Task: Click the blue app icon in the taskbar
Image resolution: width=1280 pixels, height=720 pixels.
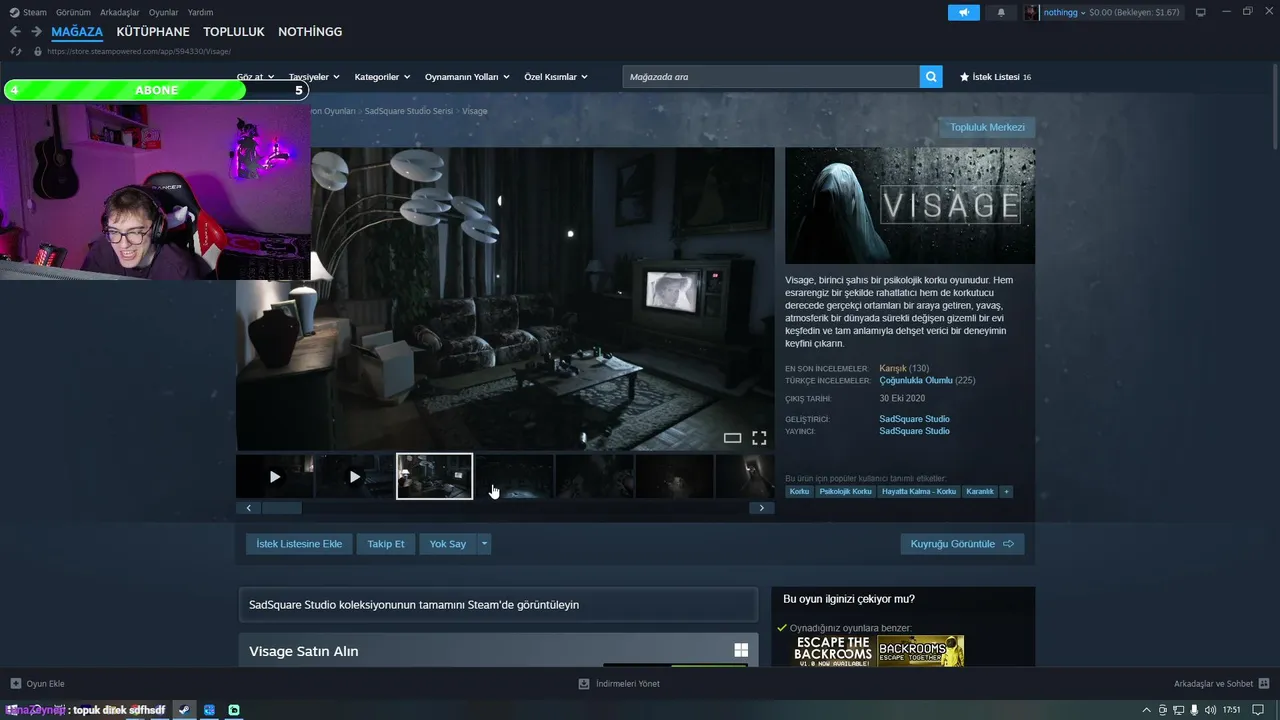Action: [209, 710]
